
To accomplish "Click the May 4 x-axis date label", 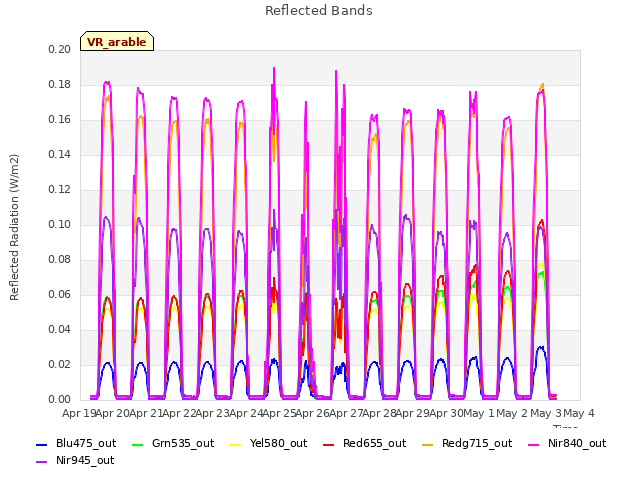I will click(579, 413).
